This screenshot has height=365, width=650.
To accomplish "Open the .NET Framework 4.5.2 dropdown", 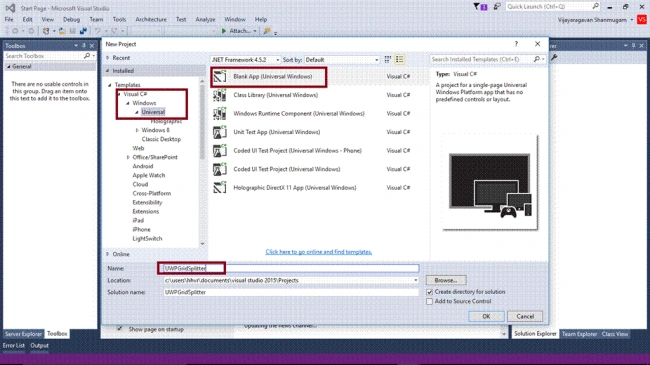I will click(245, 60).
